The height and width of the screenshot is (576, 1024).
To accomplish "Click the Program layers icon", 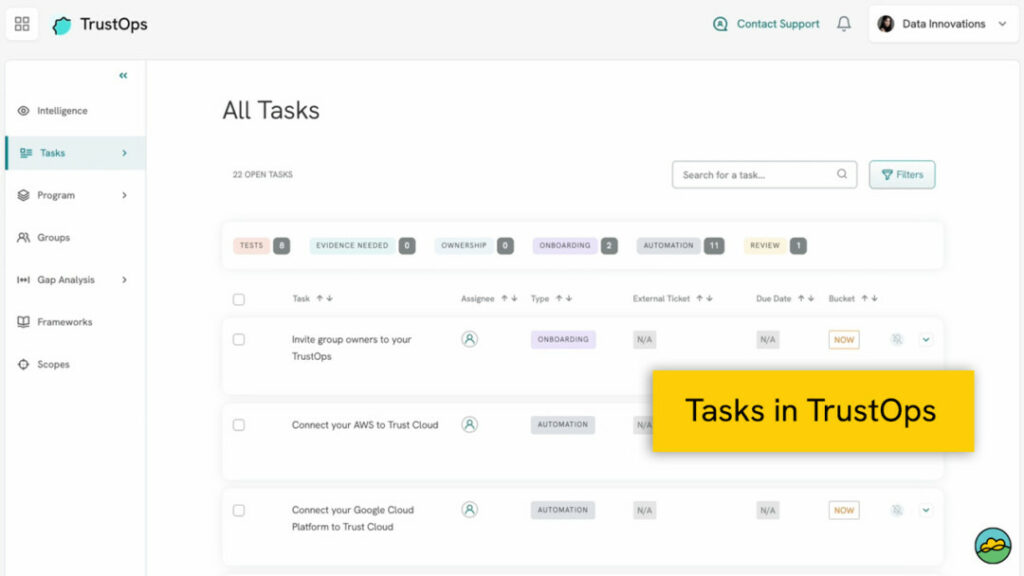I will 24,195.
